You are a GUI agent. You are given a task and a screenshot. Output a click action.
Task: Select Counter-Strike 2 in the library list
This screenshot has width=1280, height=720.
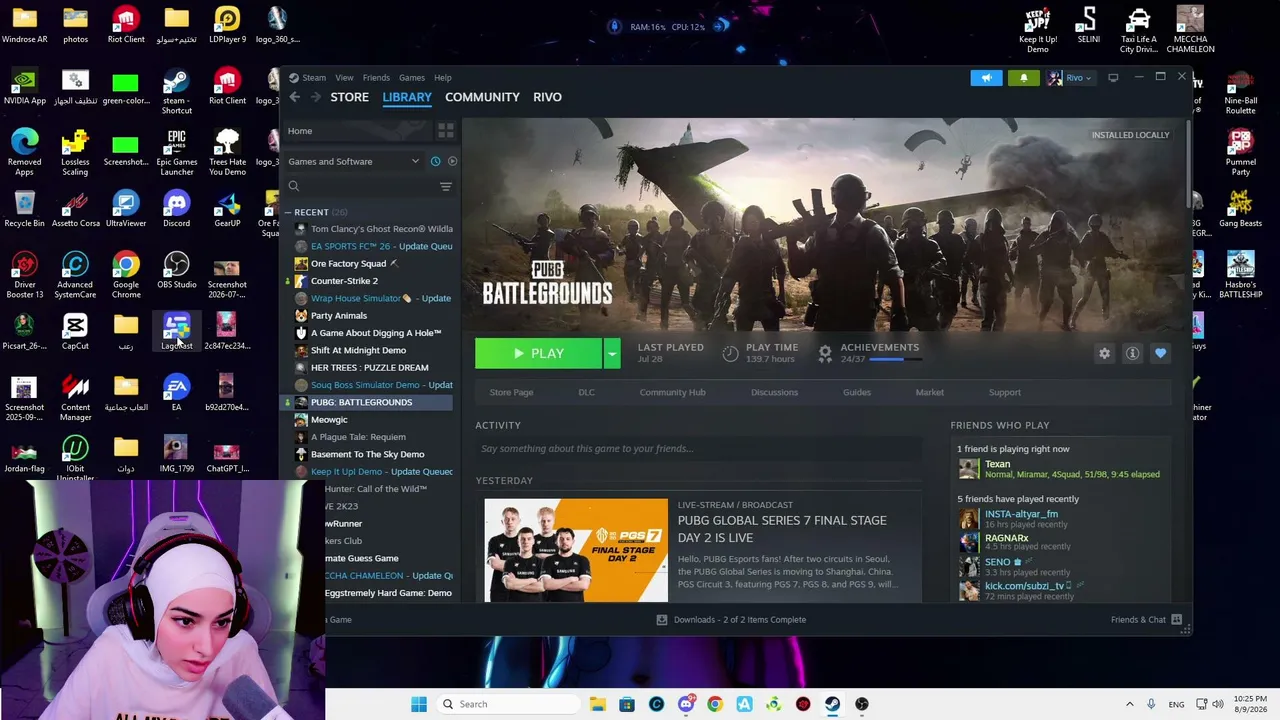[344, 281]
